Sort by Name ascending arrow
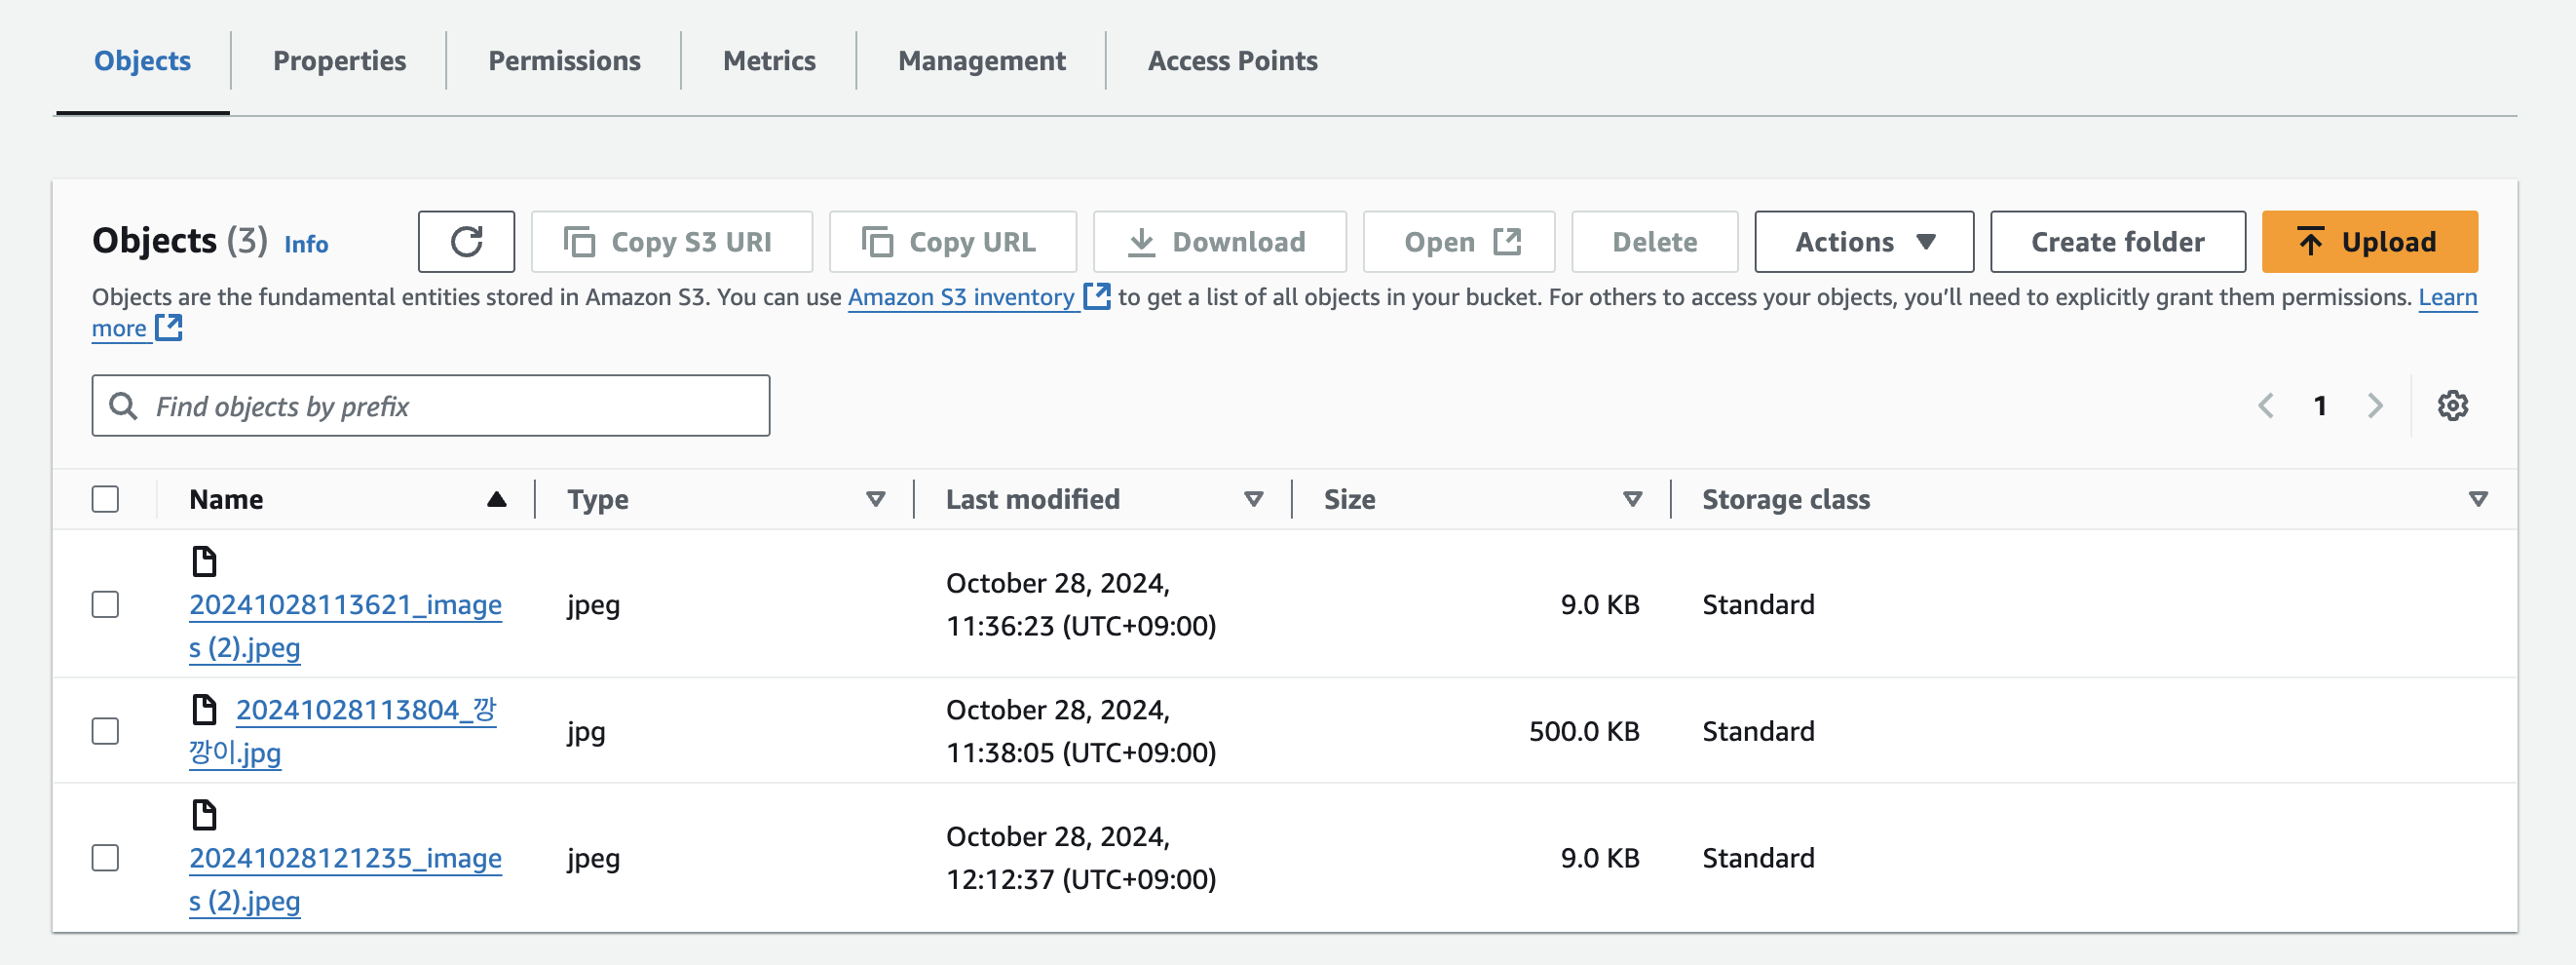This screenshot has height=965, width=2576. click(x=496, y=500)
